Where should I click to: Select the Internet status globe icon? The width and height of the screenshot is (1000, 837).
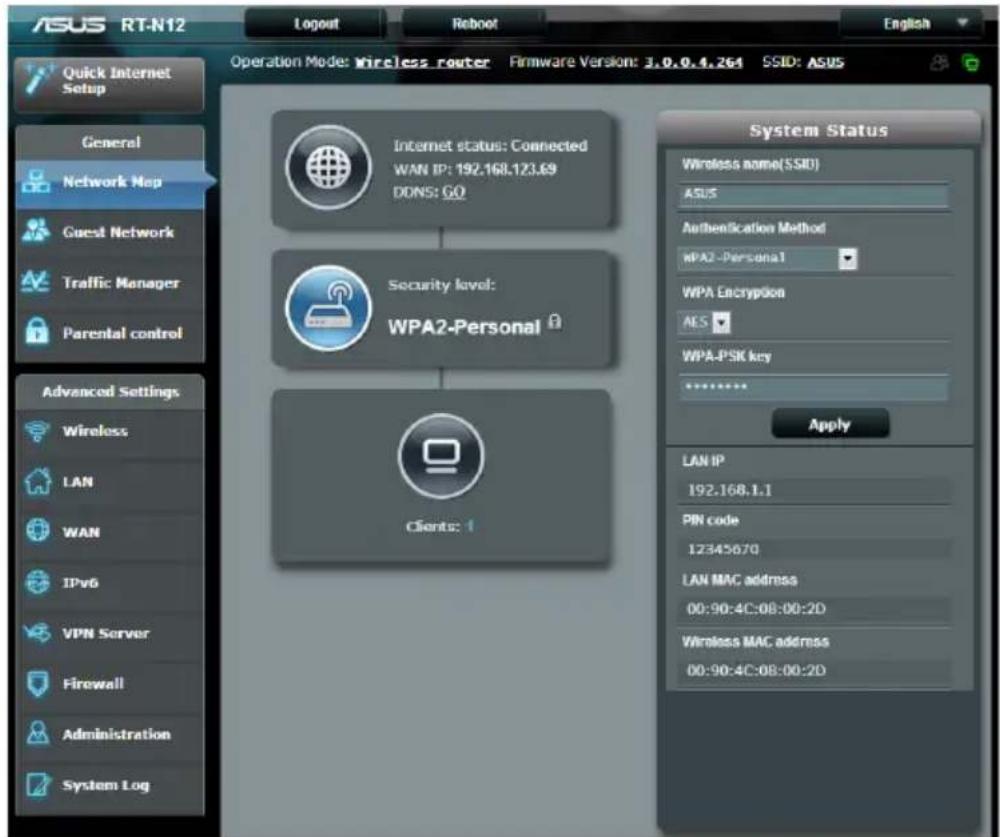pos(328,168)
